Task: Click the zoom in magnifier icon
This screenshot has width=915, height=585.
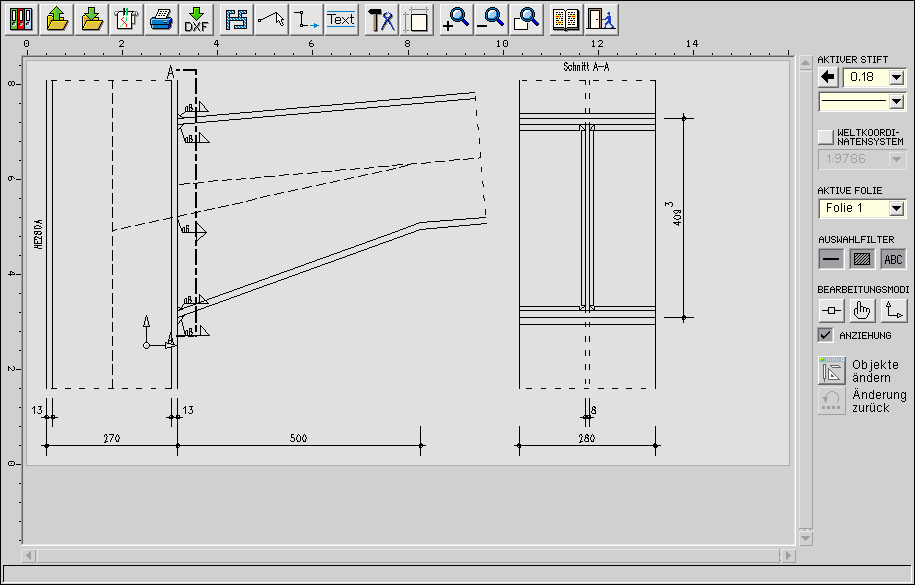Action: click(456, 18)
